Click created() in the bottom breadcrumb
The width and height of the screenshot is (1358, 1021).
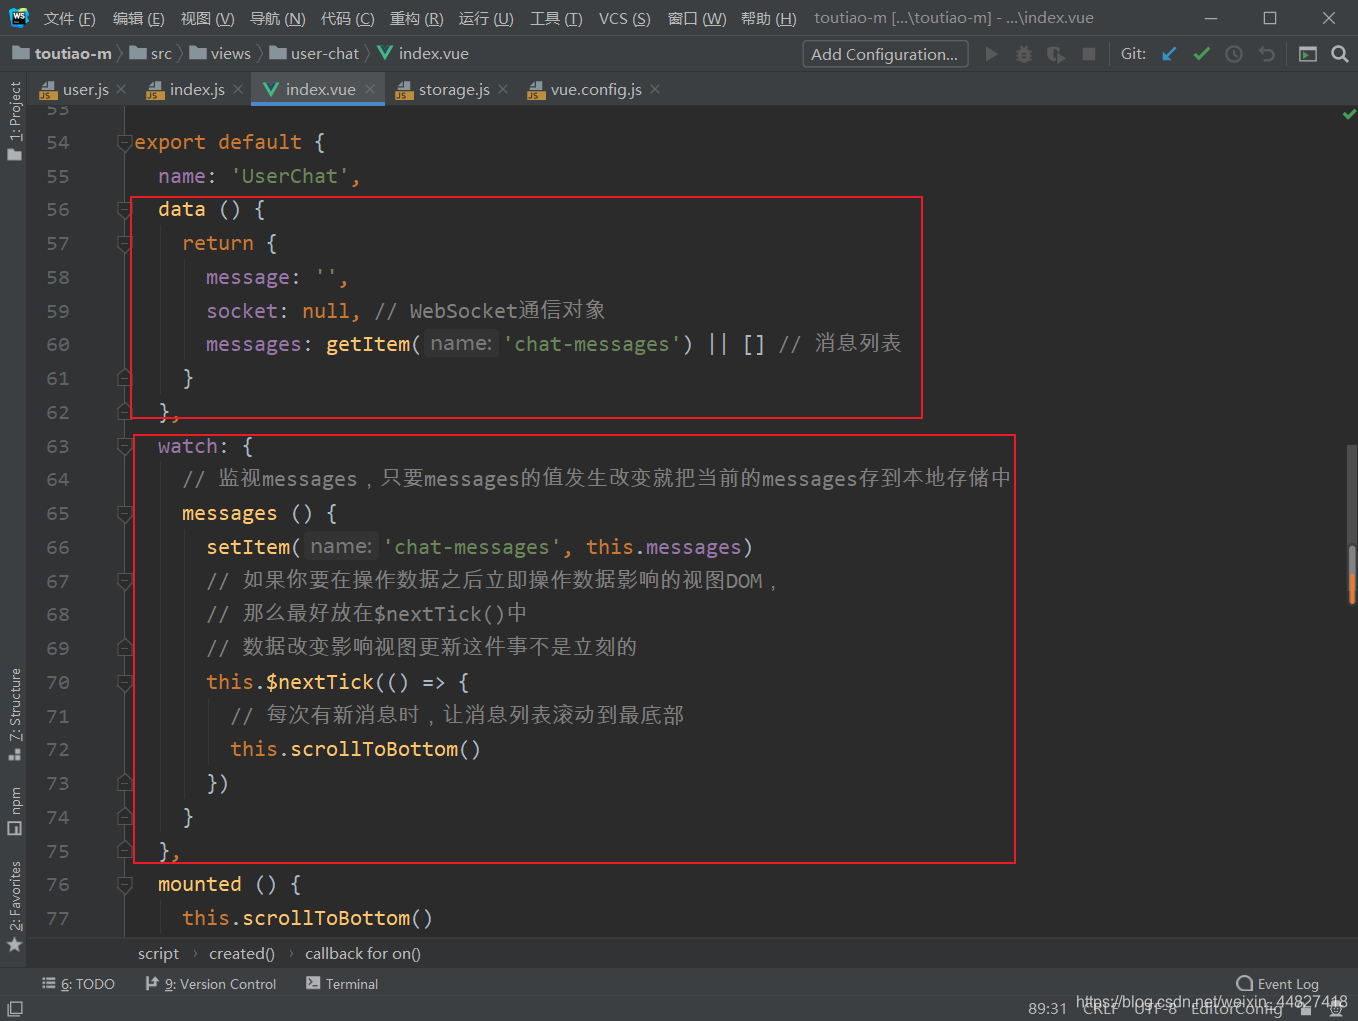click(242, 954)
